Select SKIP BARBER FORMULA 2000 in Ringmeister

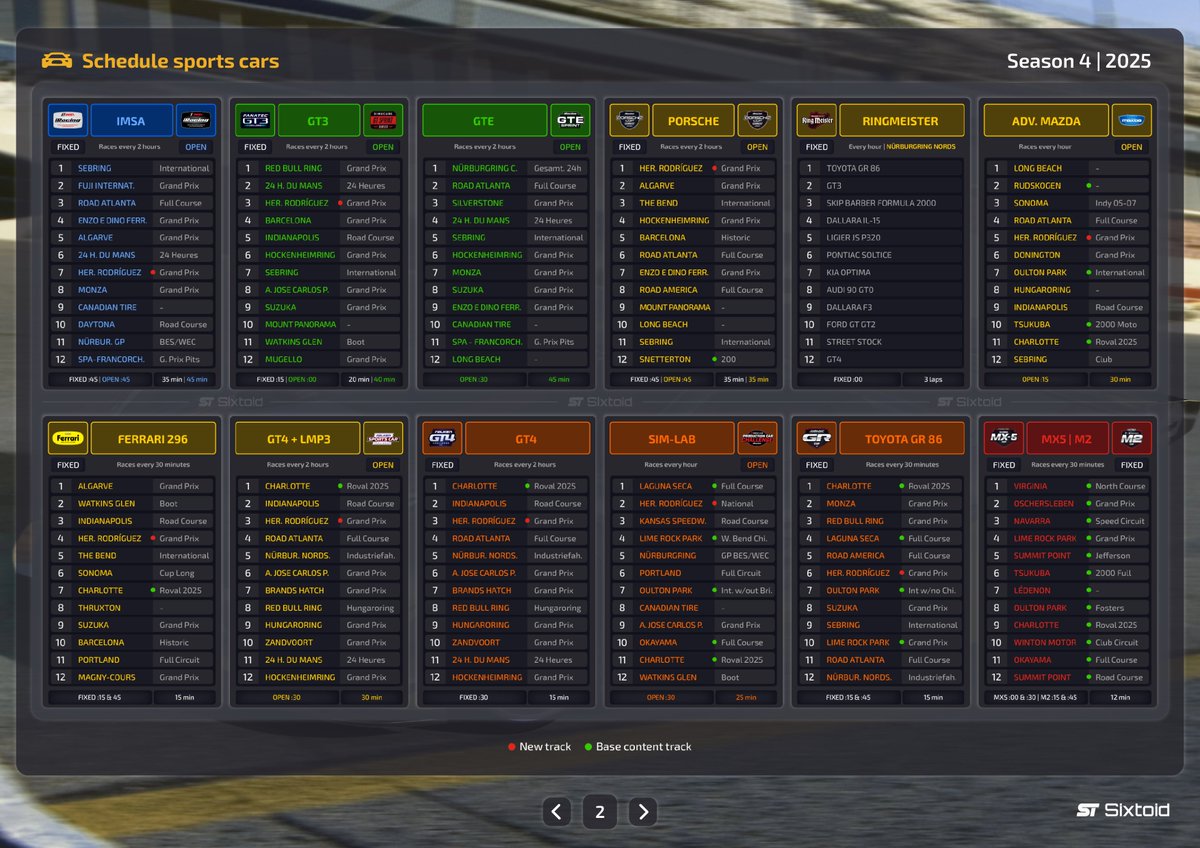pyautogui.click(x=881, y=203)
